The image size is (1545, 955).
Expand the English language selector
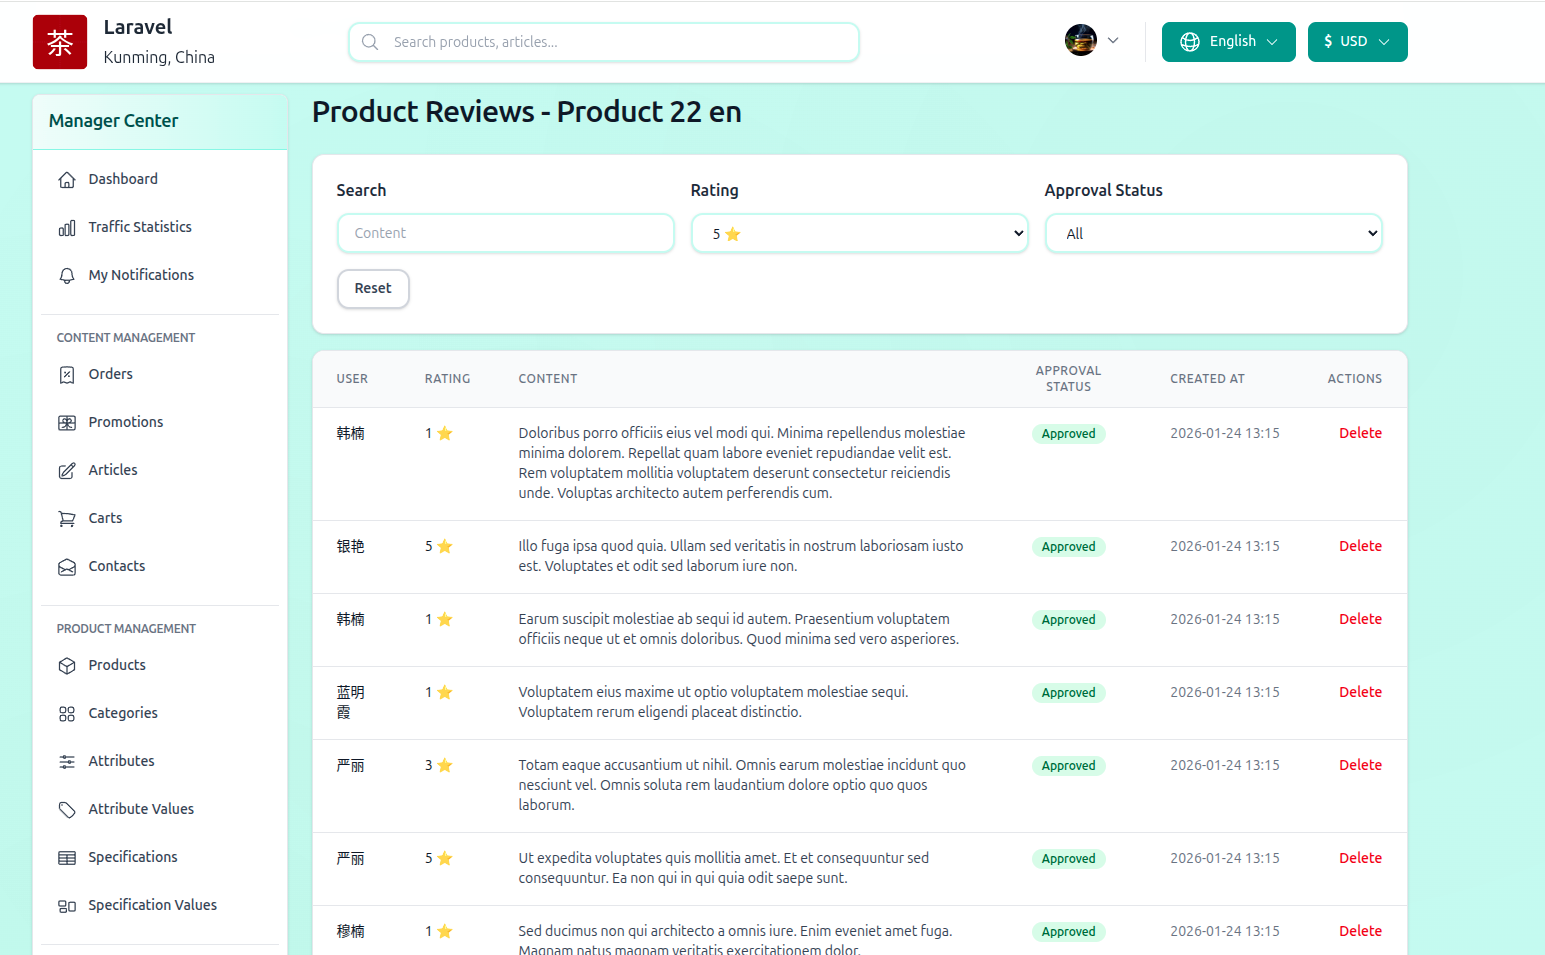tap(1228, 42)
